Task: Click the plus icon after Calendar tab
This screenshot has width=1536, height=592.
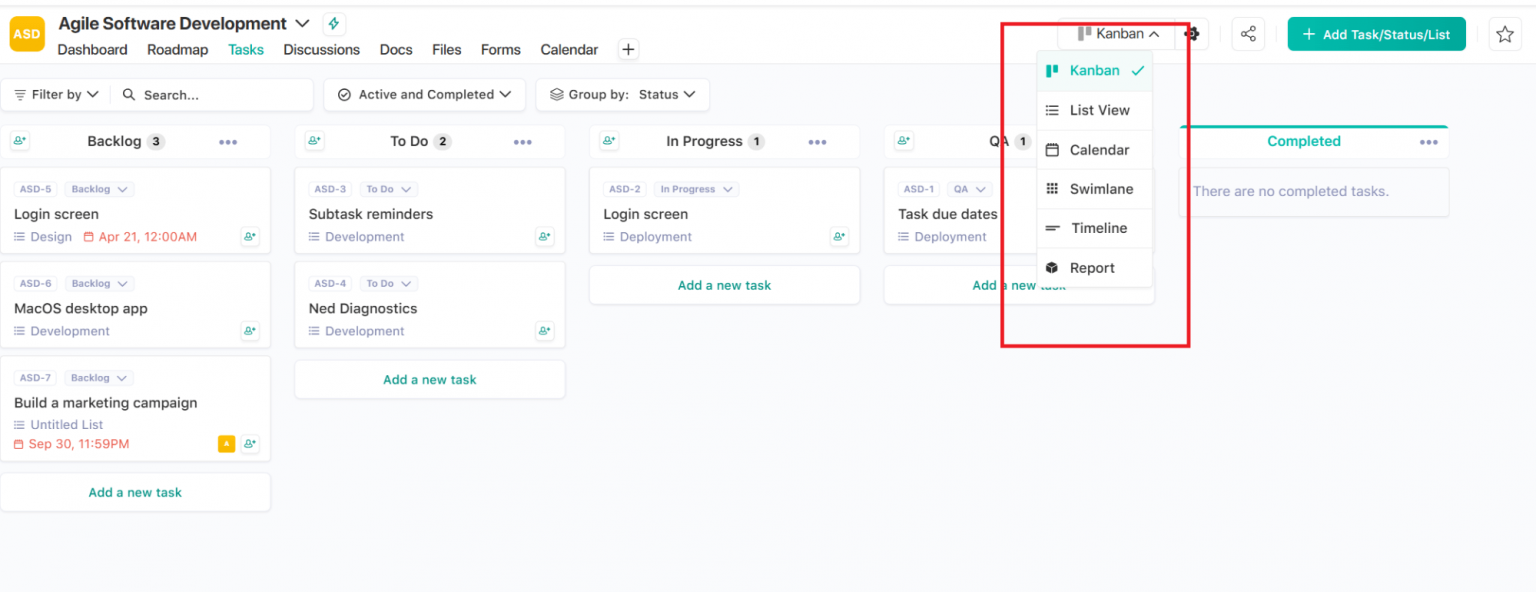Action: 628,50
